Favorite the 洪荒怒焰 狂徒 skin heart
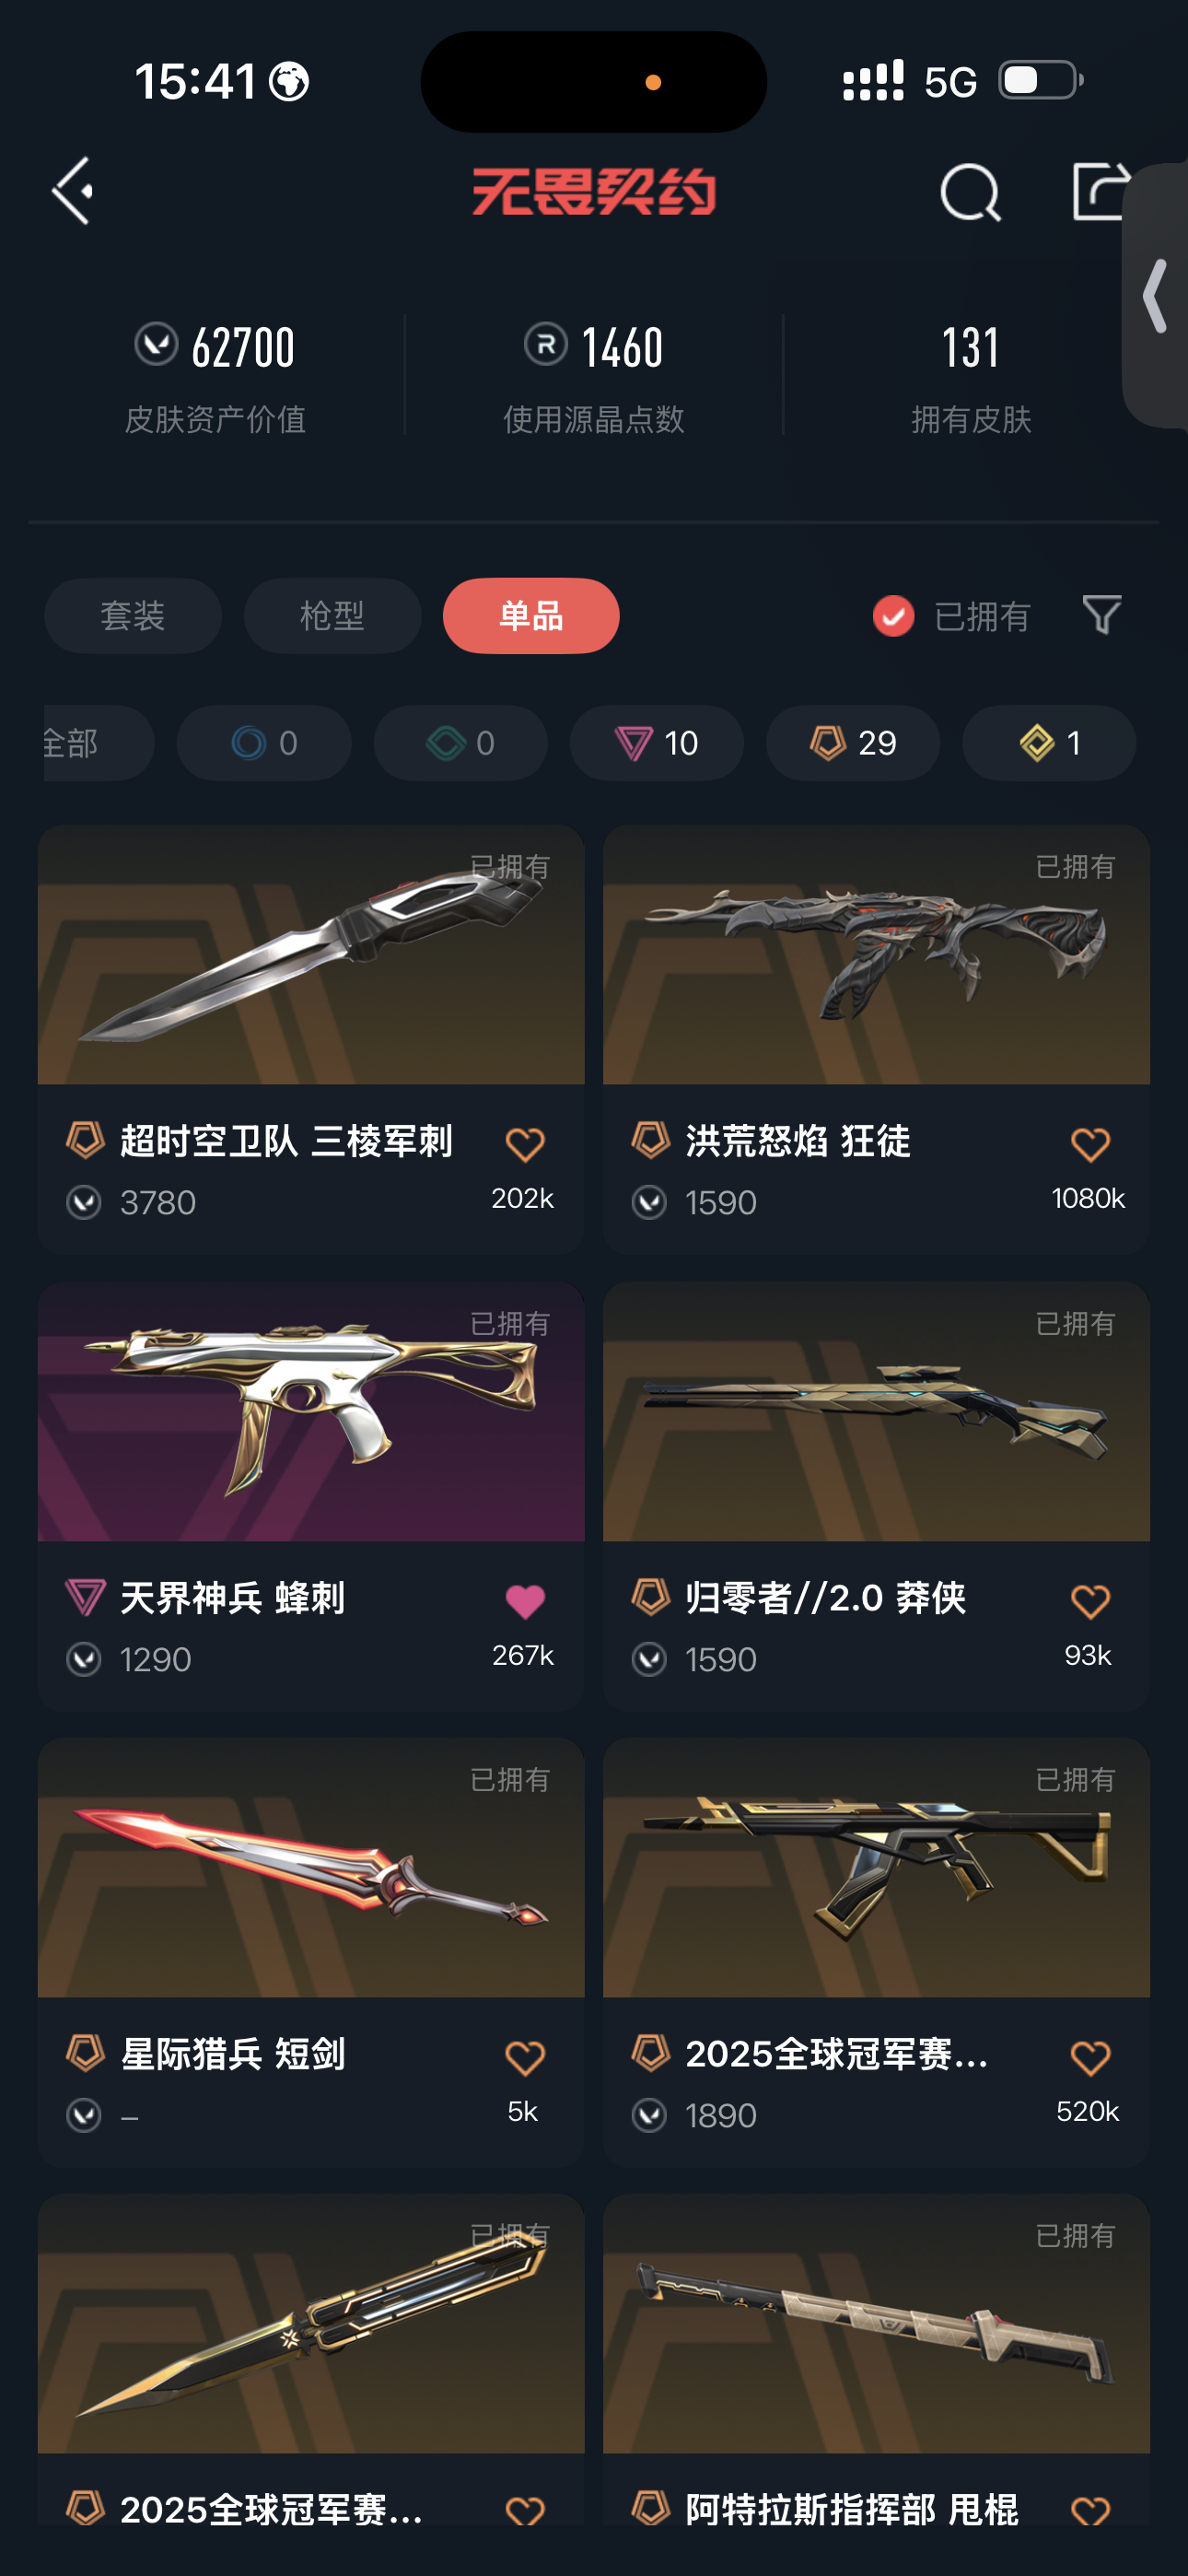The width and height of the screenshot is (1188, 2576). tap(1090, 1144)
